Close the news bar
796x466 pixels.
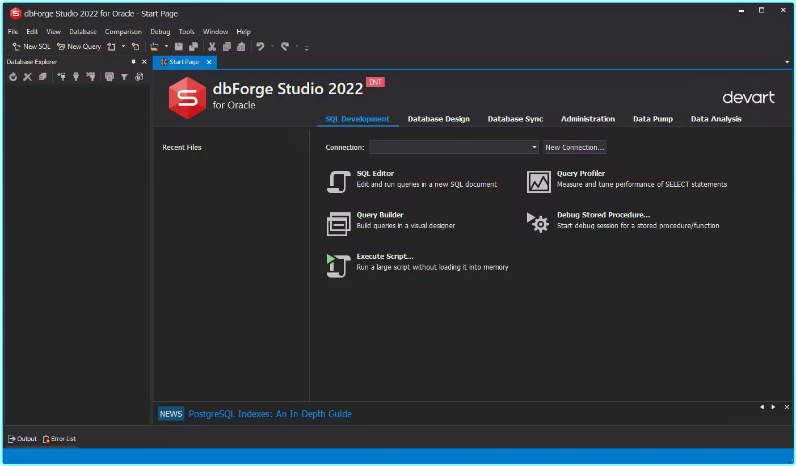pos(786,407)
